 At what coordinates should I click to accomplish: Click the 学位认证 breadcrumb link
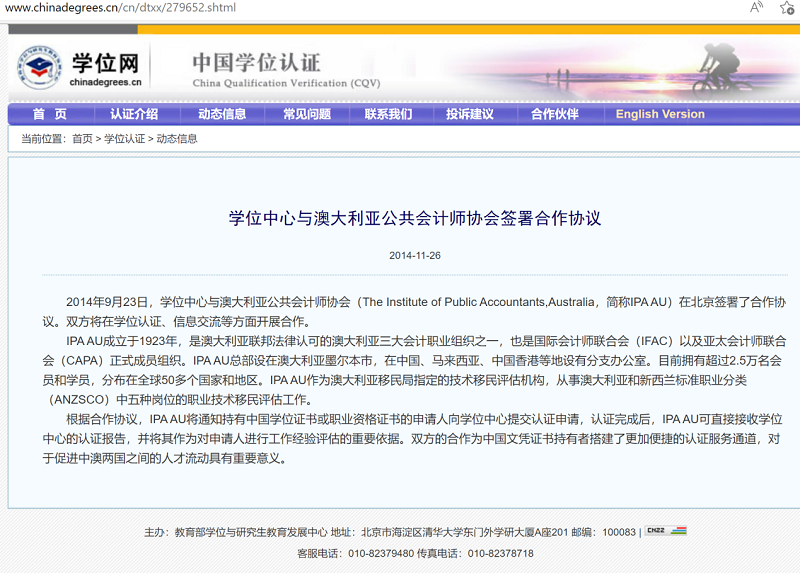[125, 139]
